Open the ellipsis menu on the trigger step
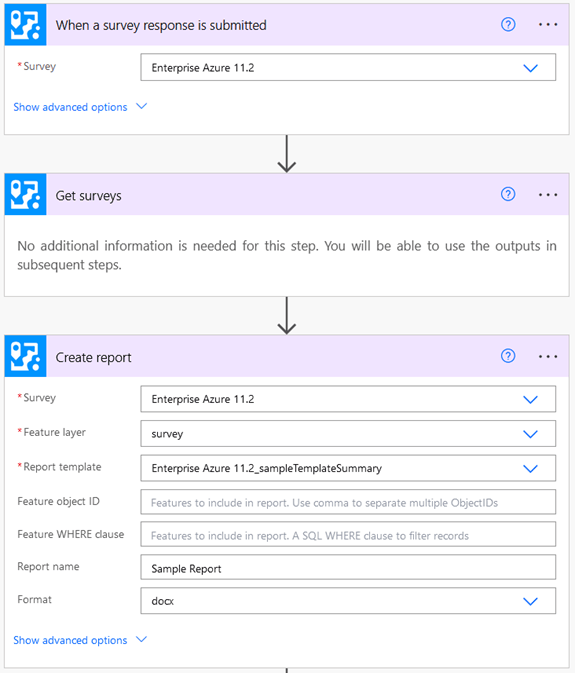This screenshot has height=673, width=575. click(x=548, y=25)
